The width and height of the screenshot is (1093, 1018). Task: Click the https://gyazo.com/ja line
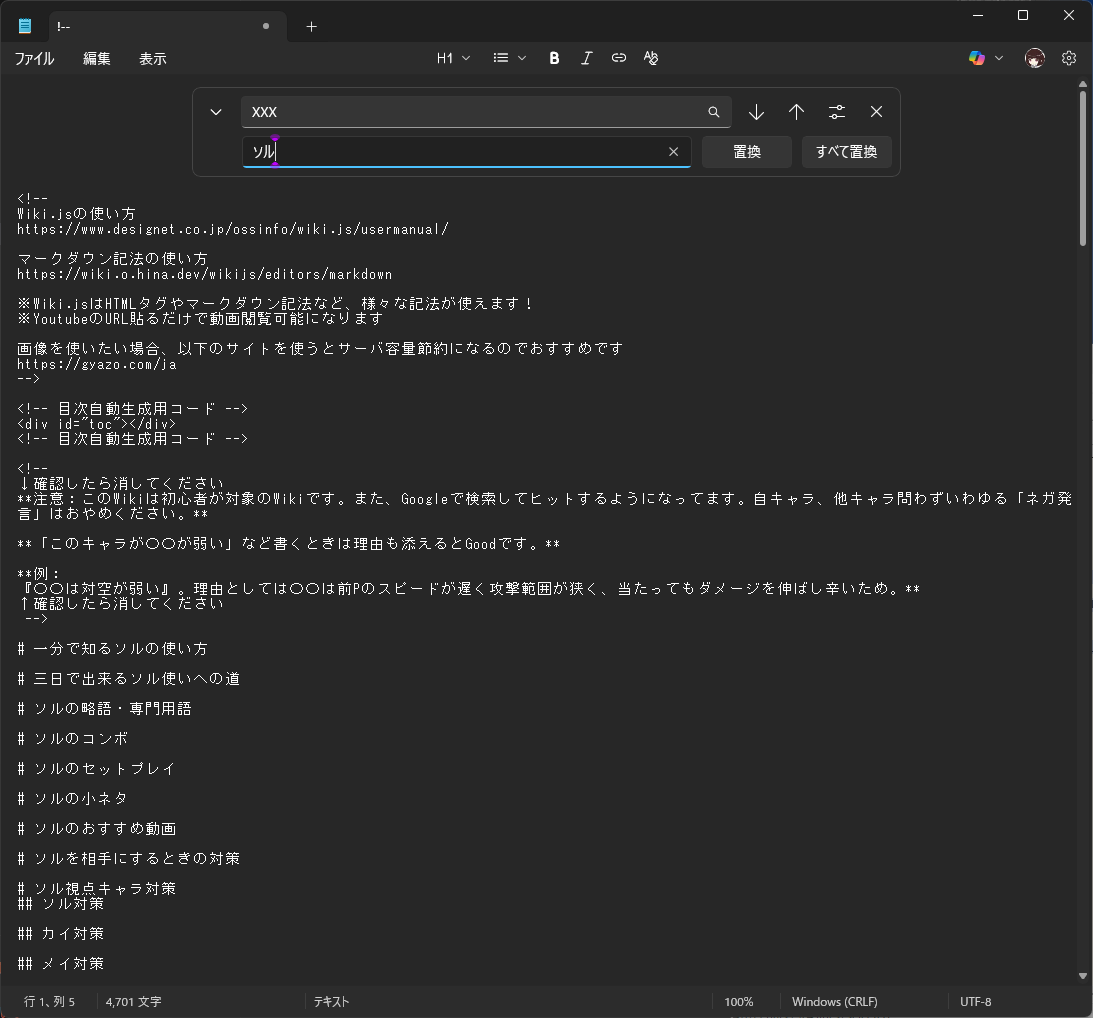tap(97, 365)
